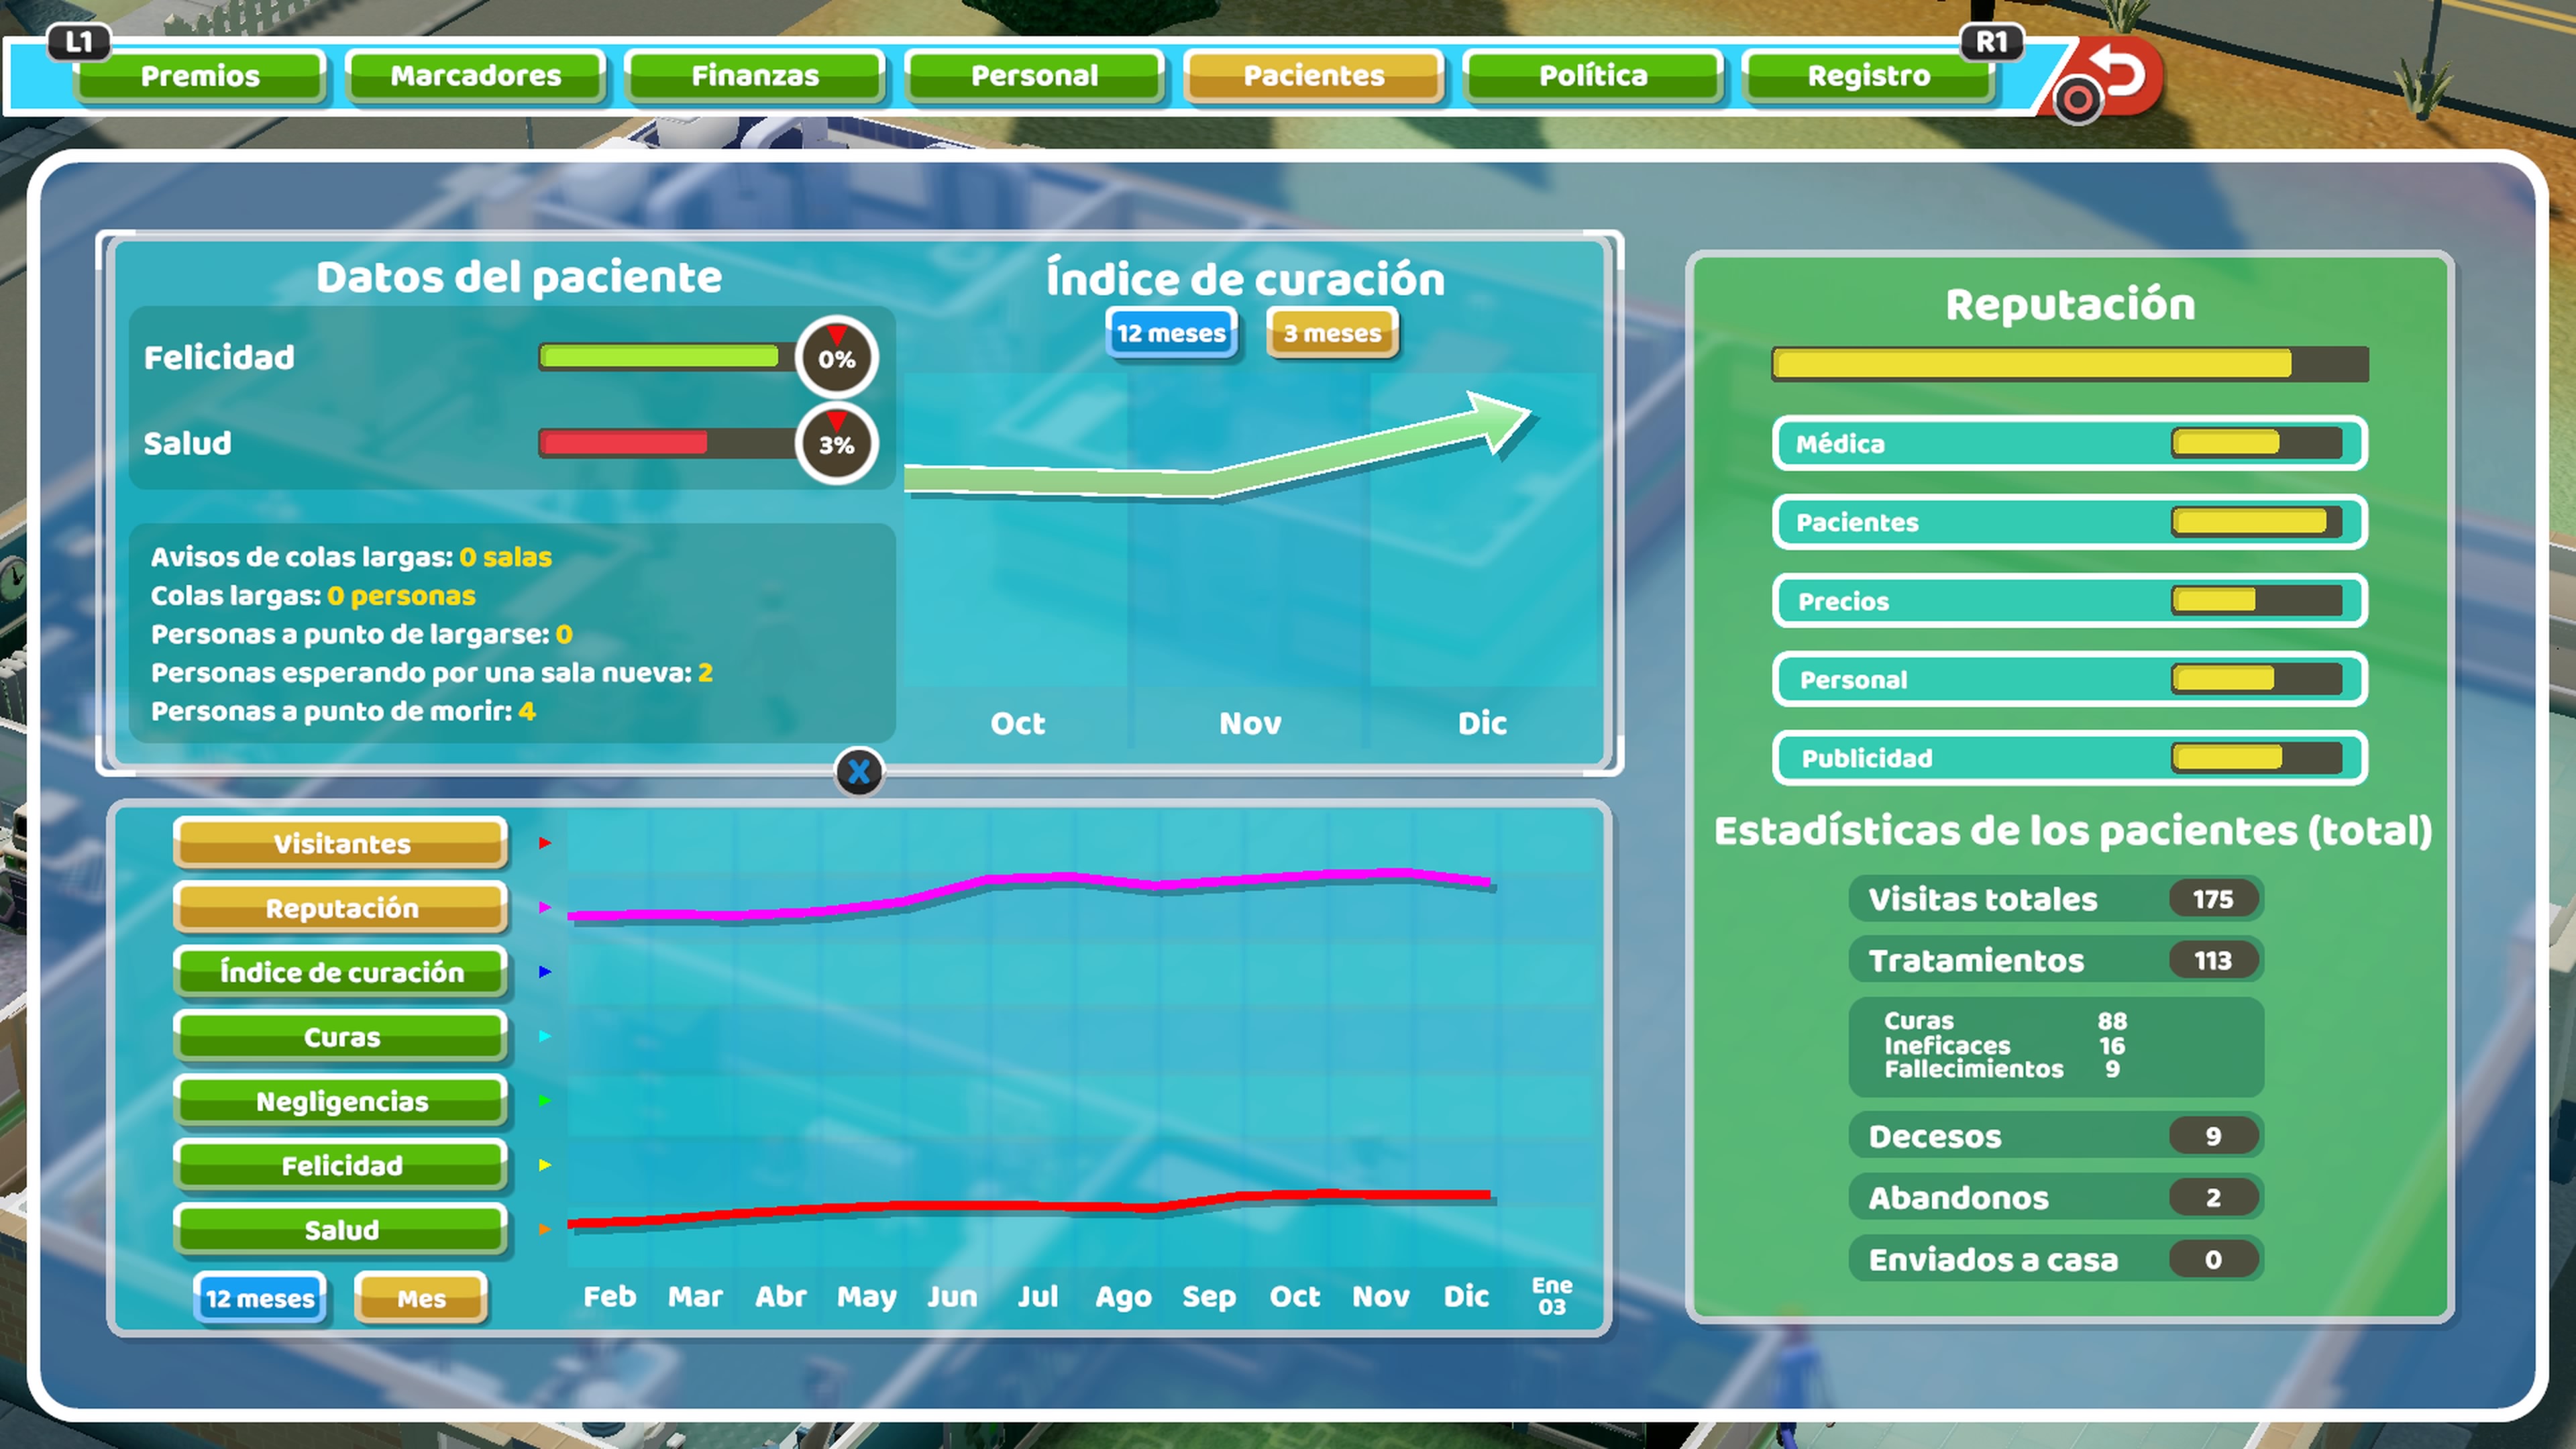Click the red arrow beside Visitantes
This screenshot has width=2576, height=1449.
coord(545,843)
